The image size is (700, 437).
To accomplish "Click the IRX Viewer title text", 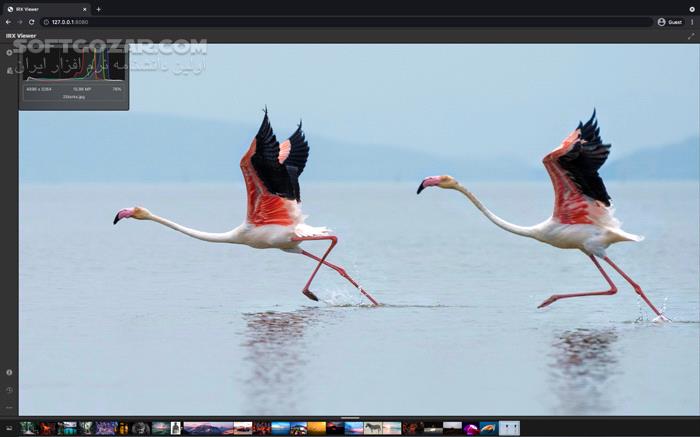I will click(x=21, y=36).
